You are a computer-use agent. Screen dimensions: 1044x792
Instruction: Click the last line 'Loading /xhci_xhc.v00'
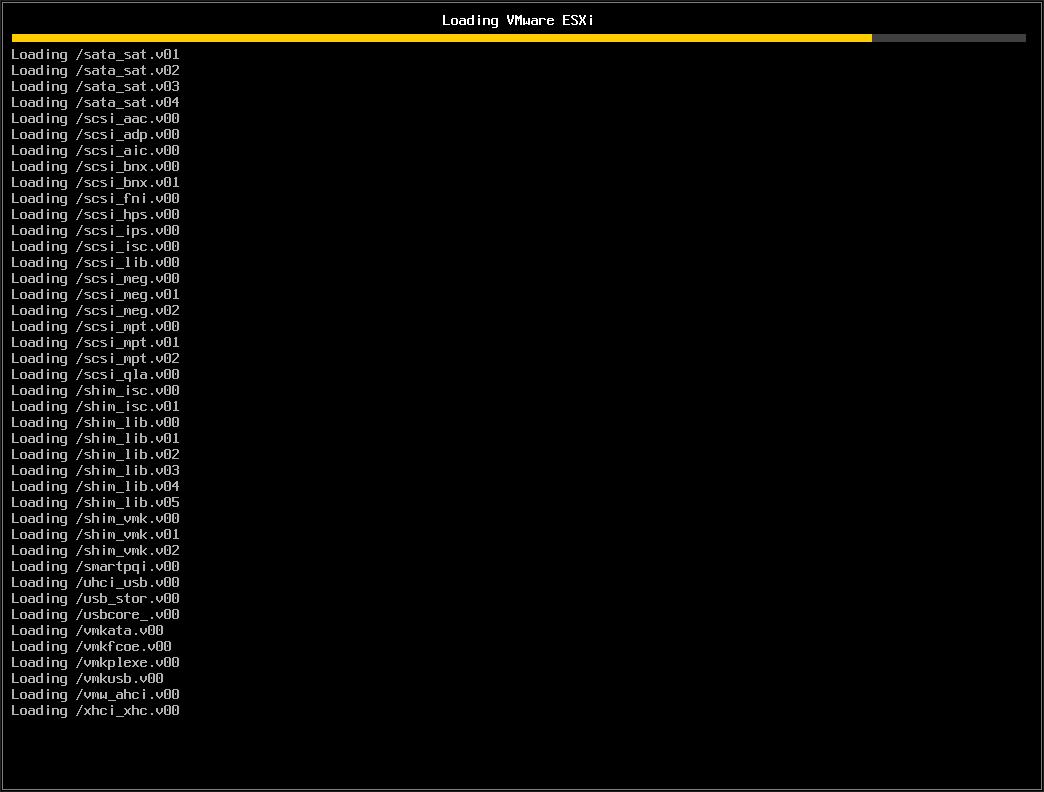tap(95, 710)
